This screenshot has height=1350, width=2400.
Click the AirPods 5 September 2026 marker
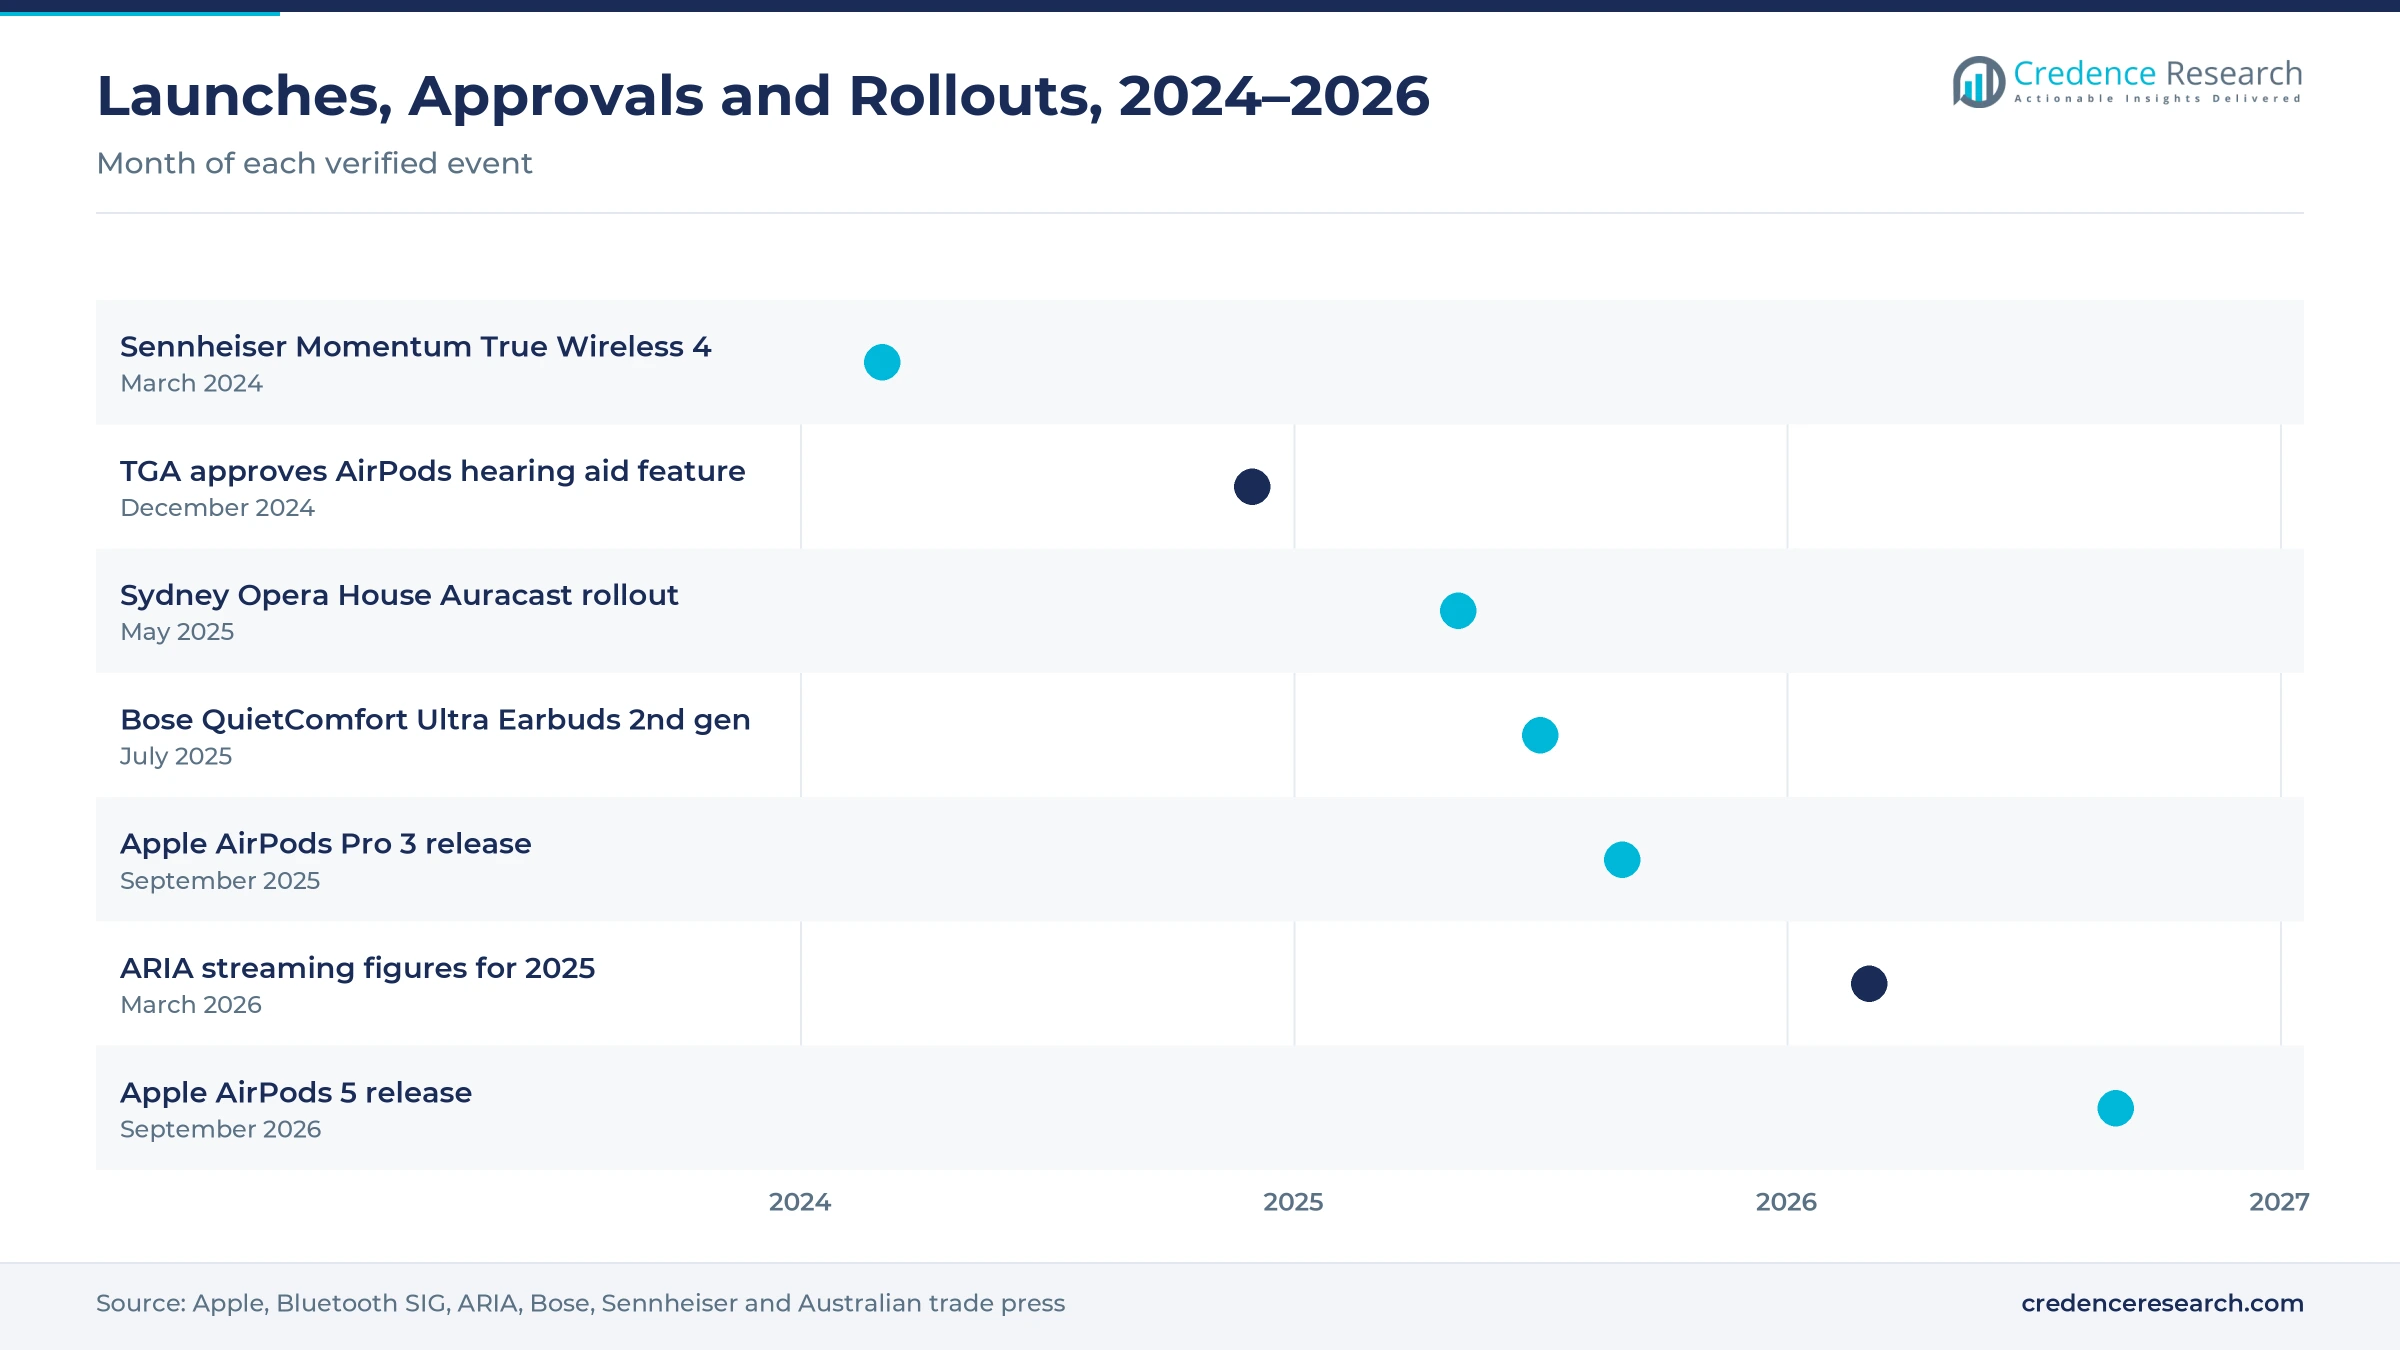[2116, 1108]
